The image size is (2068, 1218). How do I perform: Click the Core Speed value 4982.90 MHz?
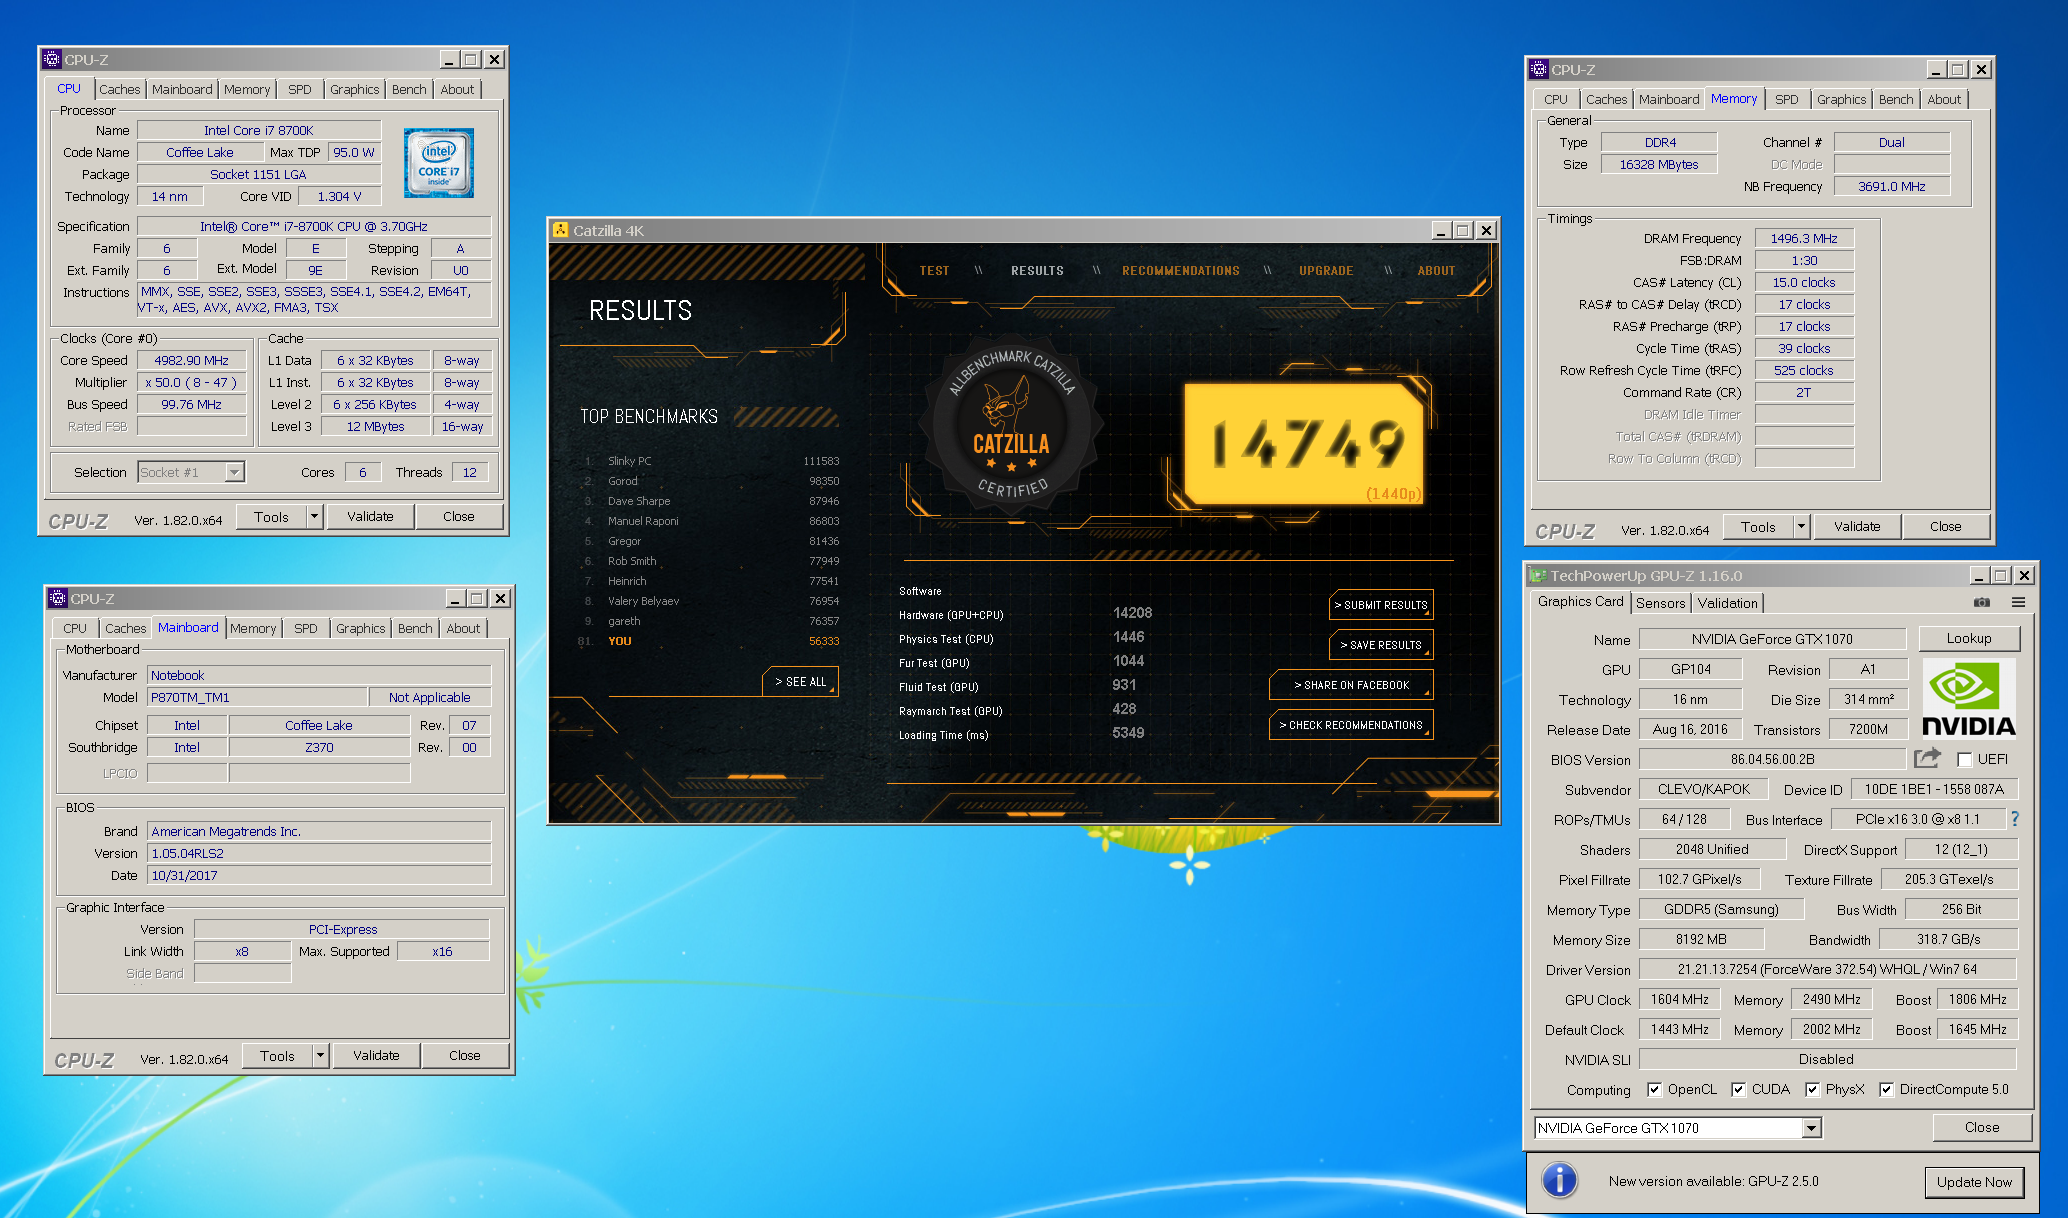pos(191,360)
